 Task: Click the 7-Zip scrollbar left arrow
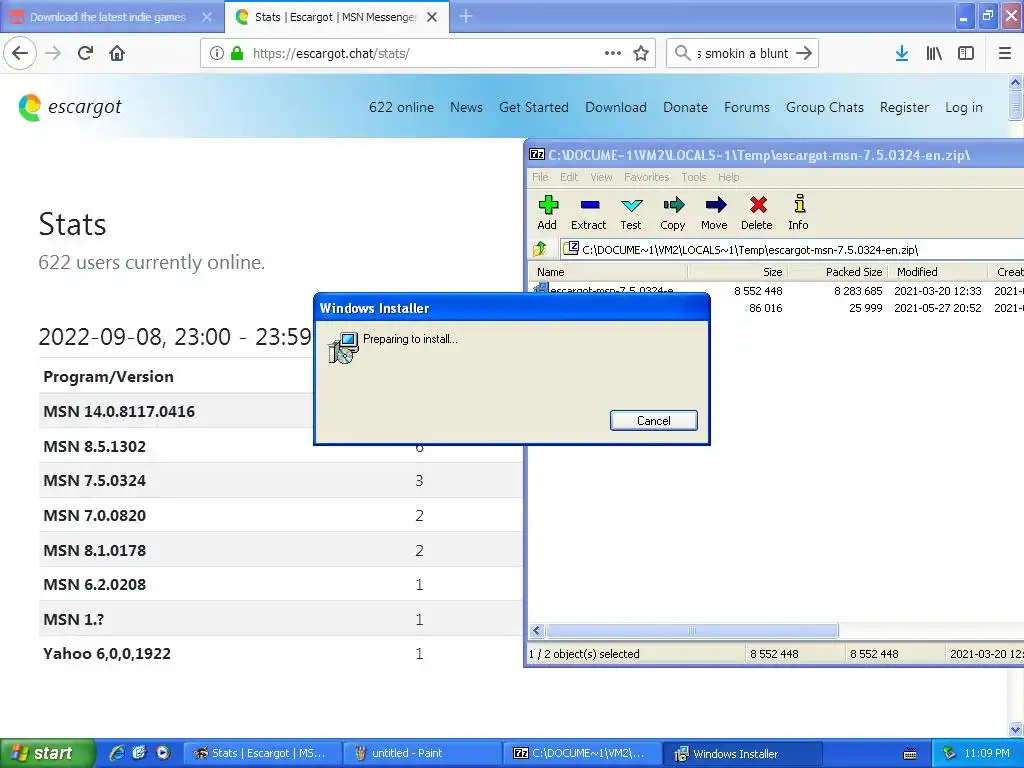pyautogui.click(x=537, y=630)
